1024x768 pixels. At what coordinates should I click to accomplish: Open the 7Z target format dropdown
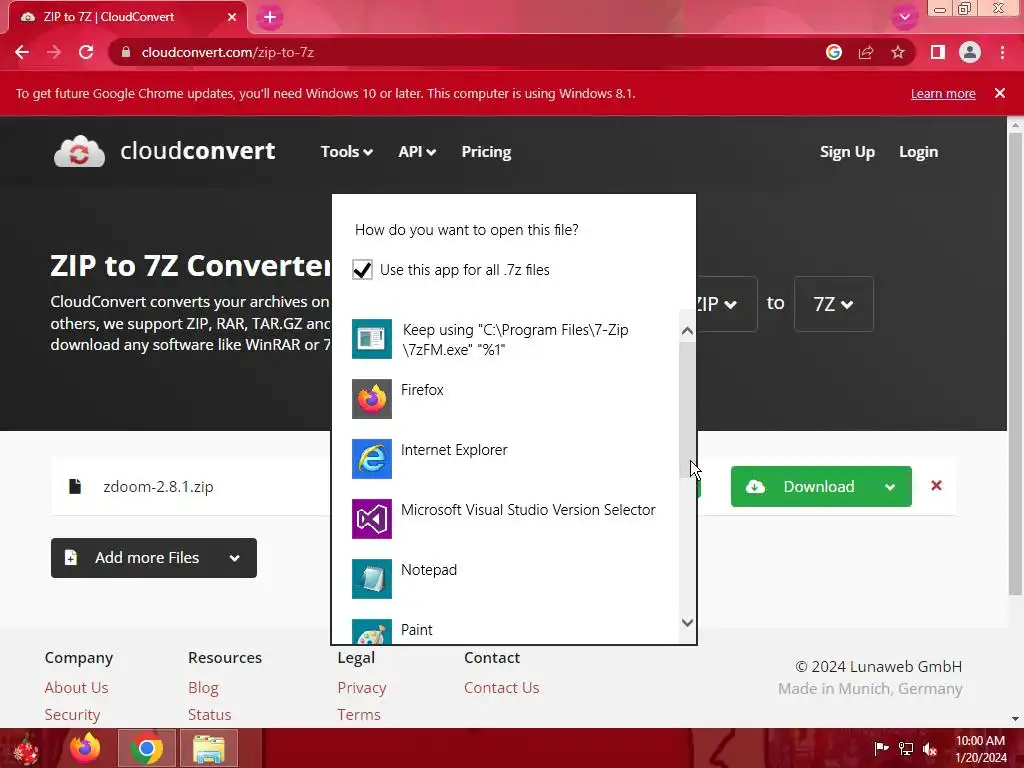point(833,304)
